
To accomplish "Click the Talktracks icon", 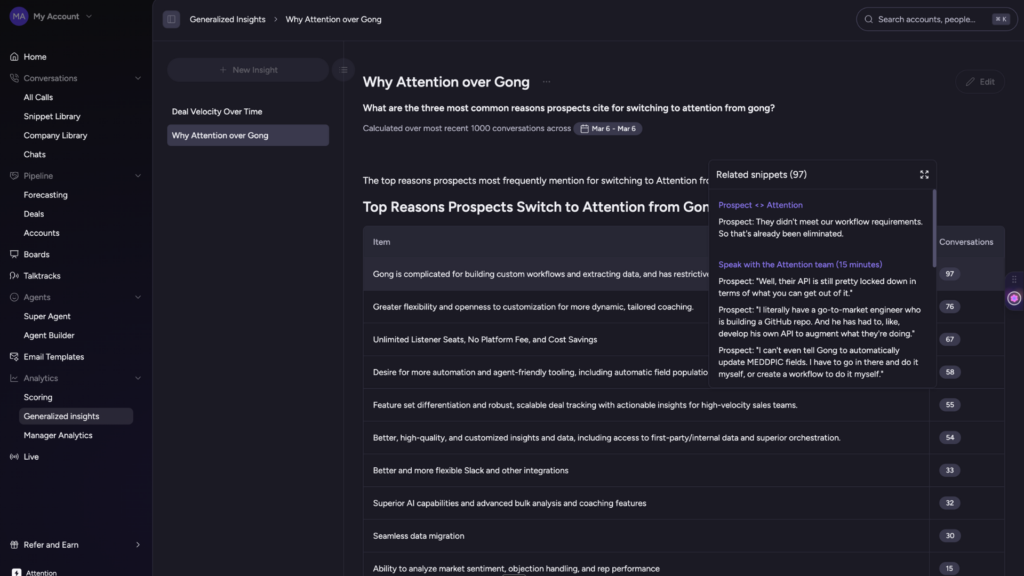I will 14,276.
